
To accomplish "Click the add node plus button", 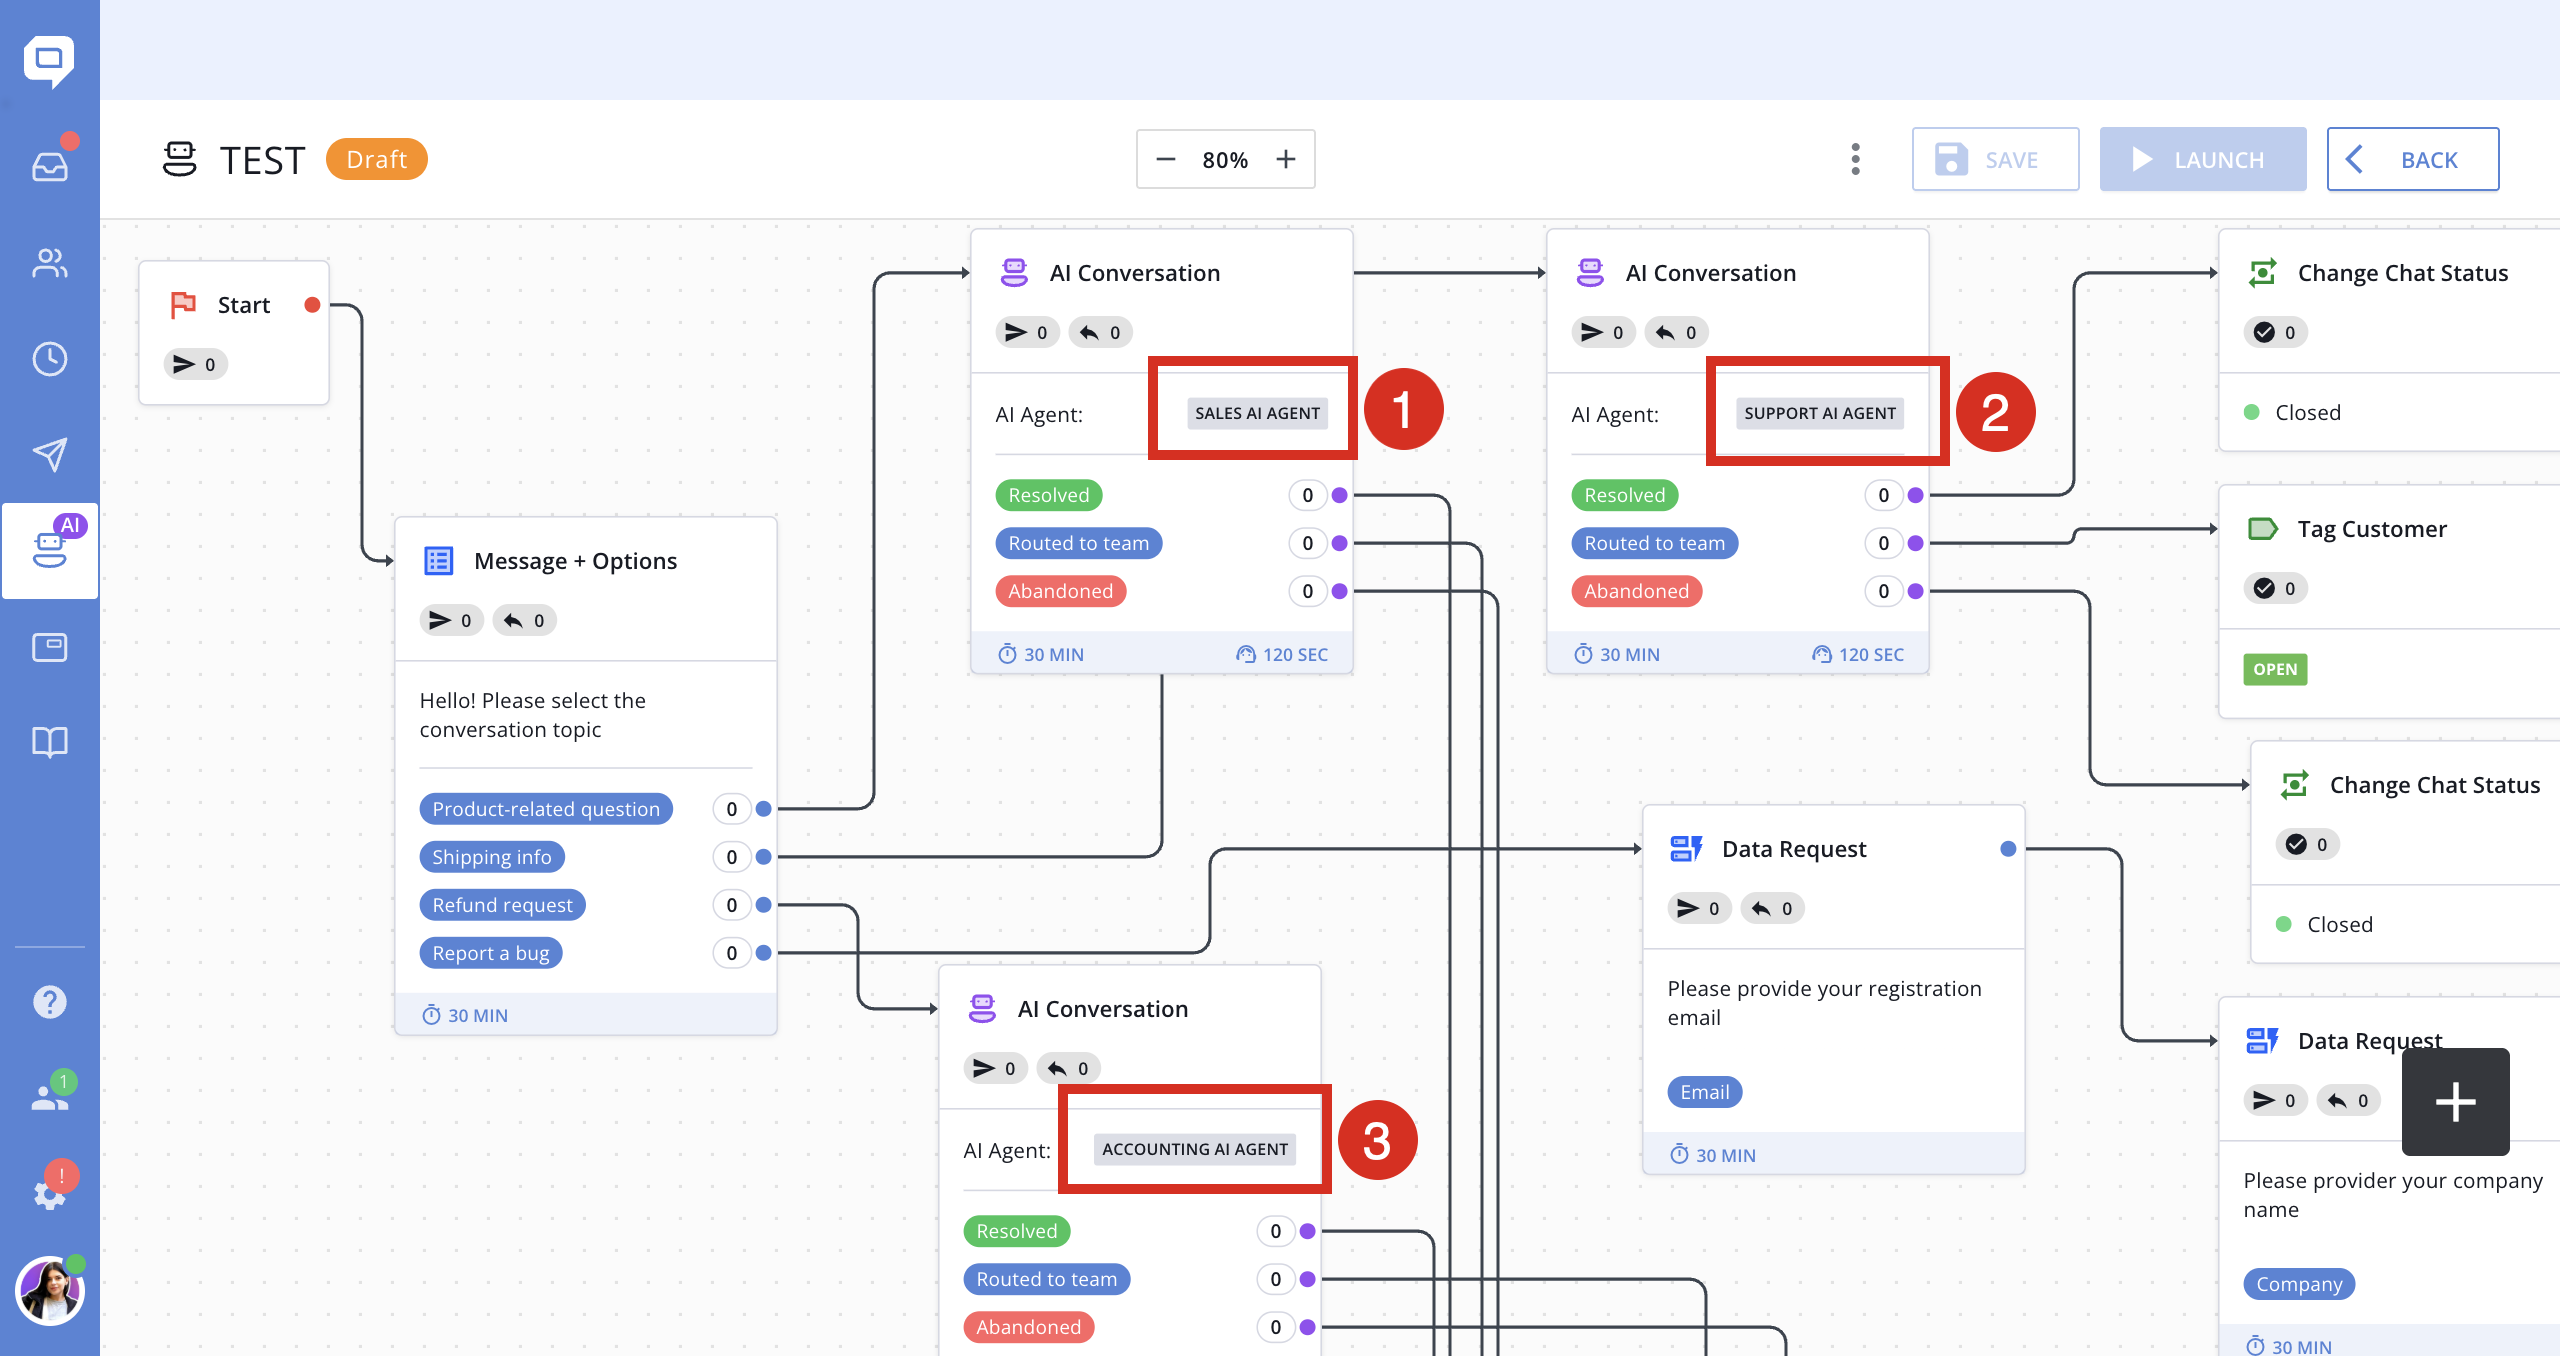I will [2456, 1102].
